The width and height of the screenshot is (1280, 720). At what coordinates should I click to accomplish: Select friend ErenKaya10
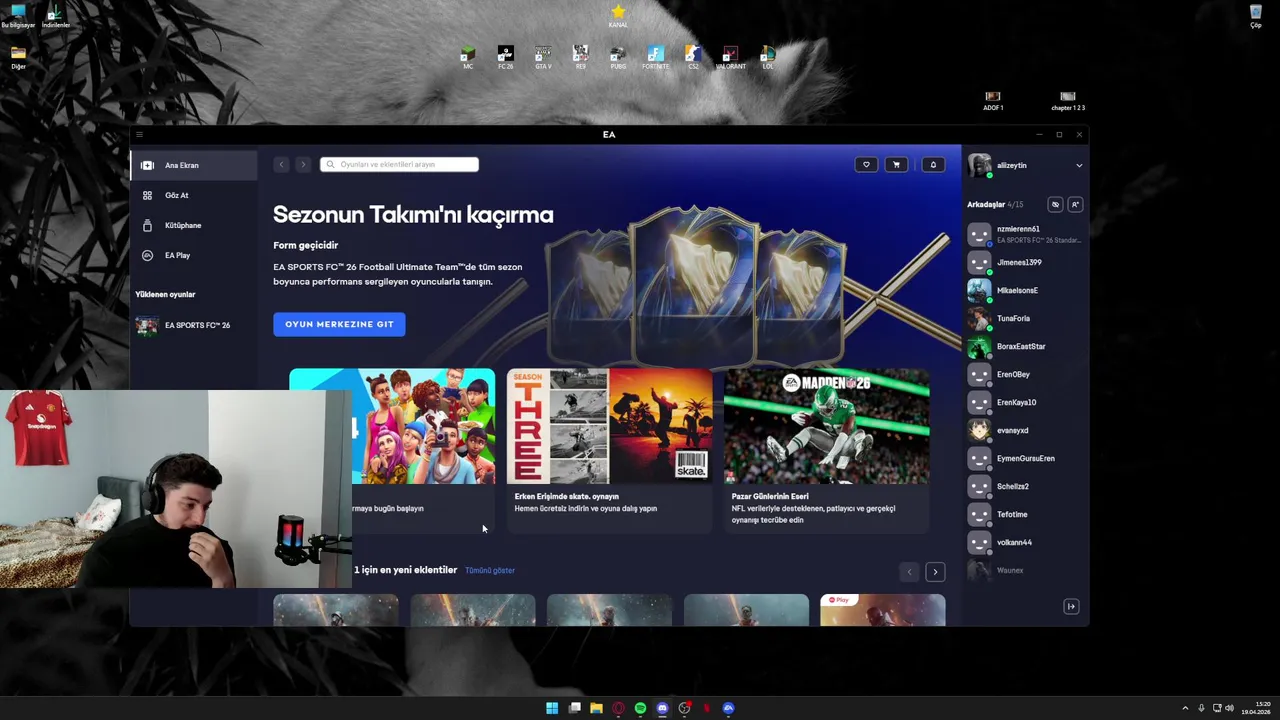[1024, 402]
